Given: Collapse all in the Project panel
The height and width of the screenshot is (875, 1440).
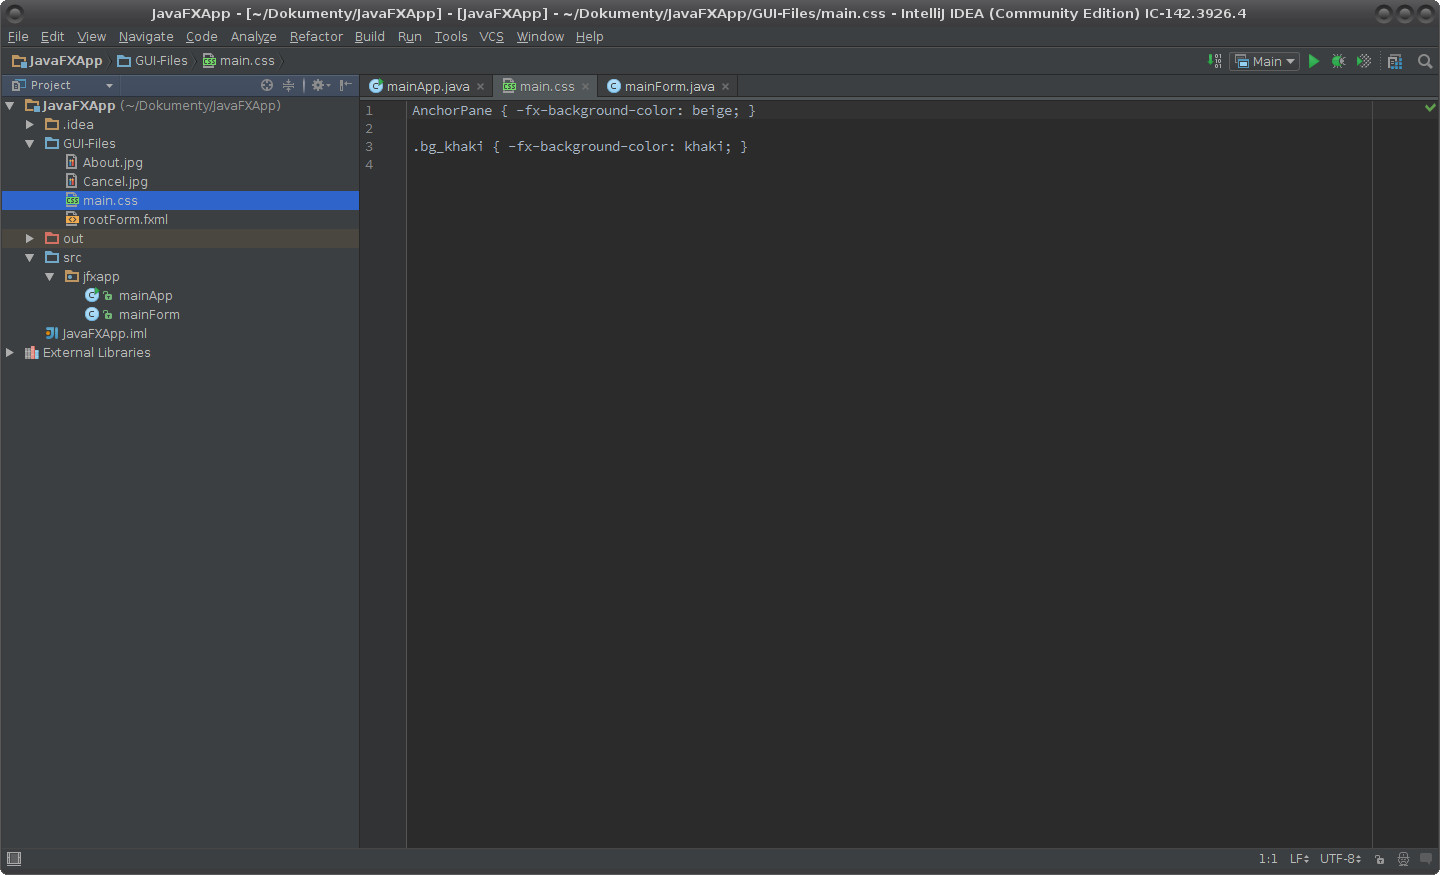Looking at the screenshot, I should pos(289,85).
